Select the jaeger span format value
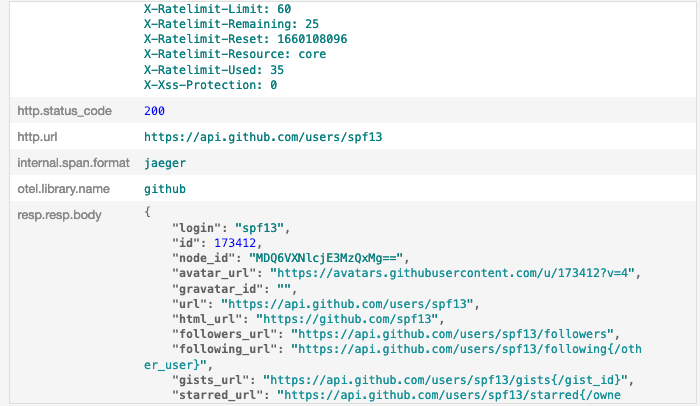 pos(165,162)
